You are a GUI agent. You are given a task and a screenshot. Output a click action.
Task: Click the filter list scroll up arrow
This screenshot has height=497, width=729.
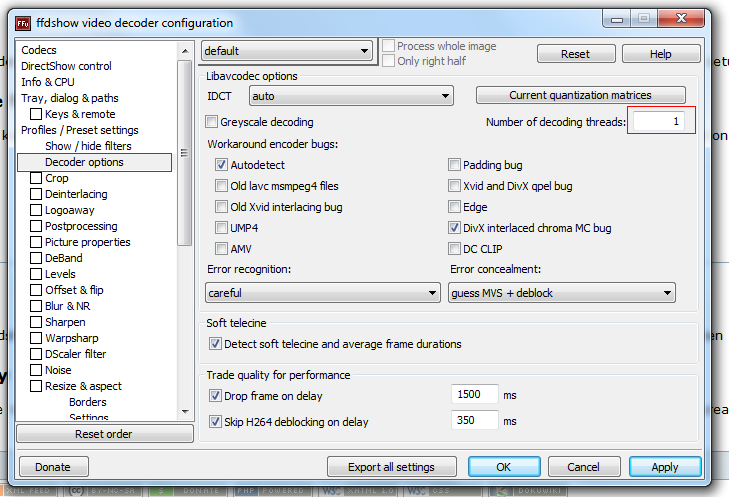[x=186, y=51]
